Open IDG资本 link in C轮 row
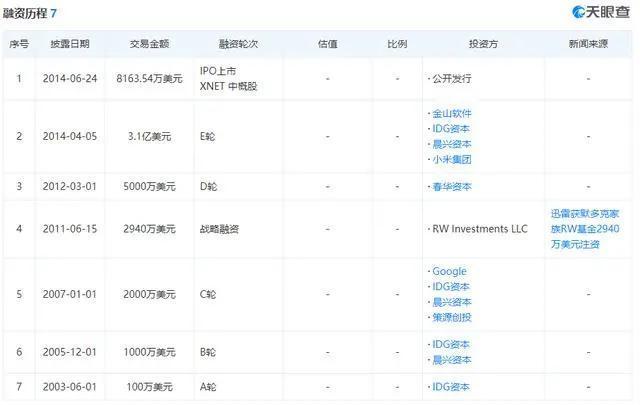The width and height of the screenshot is (640, 405). (451, 287)
